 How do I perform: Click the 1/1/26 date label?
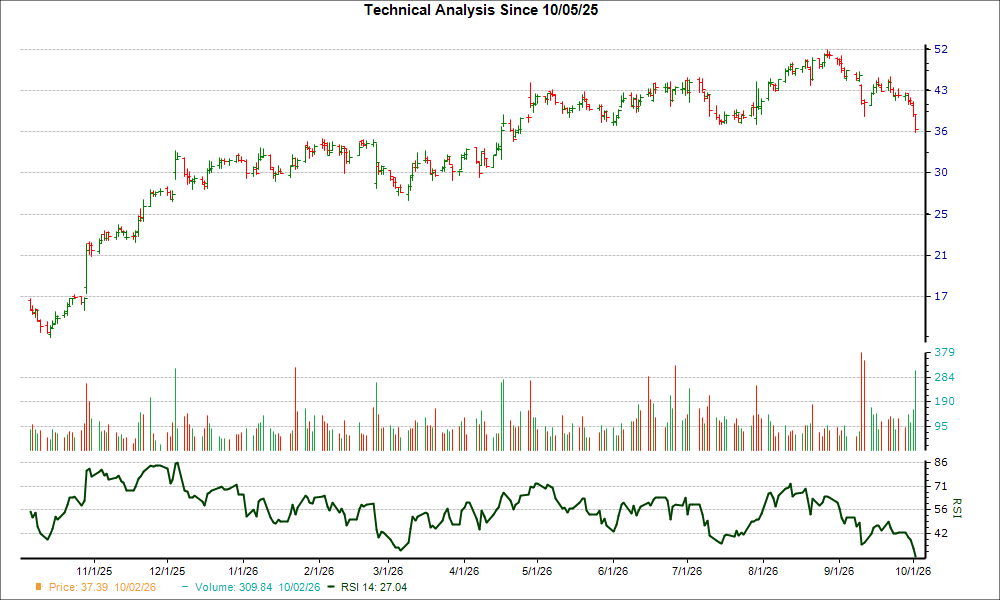click(x=243, y=571)
